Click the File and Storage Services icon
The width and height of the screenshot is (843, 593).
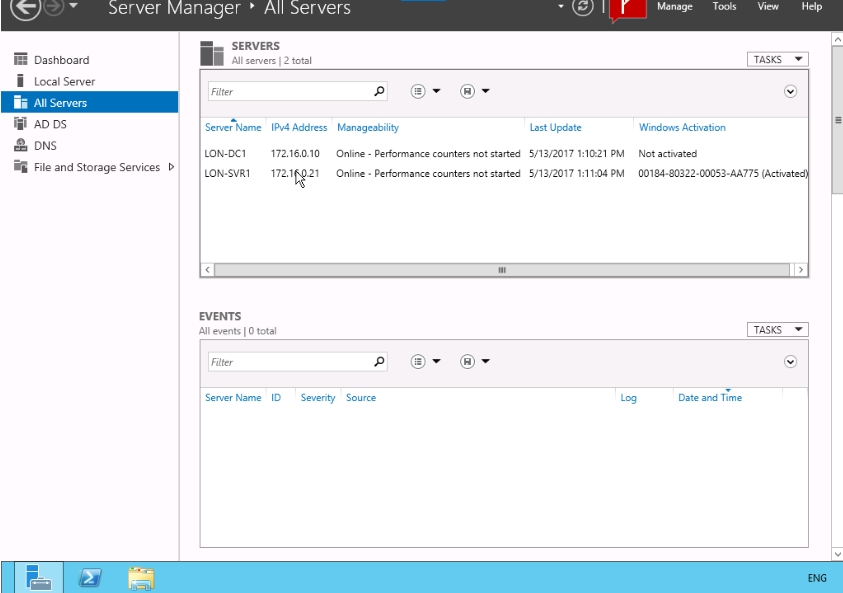tap(20, 167)
